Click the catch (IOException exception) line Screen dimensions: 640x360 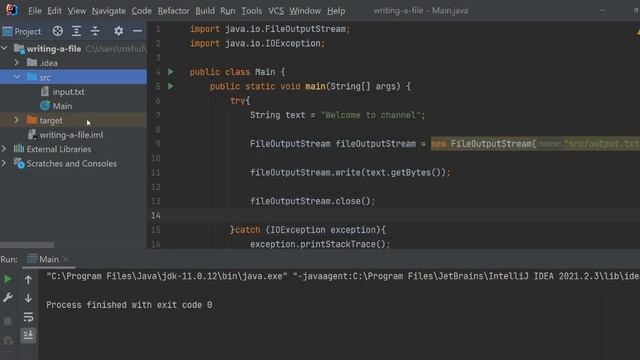click(x=308, y=230)
